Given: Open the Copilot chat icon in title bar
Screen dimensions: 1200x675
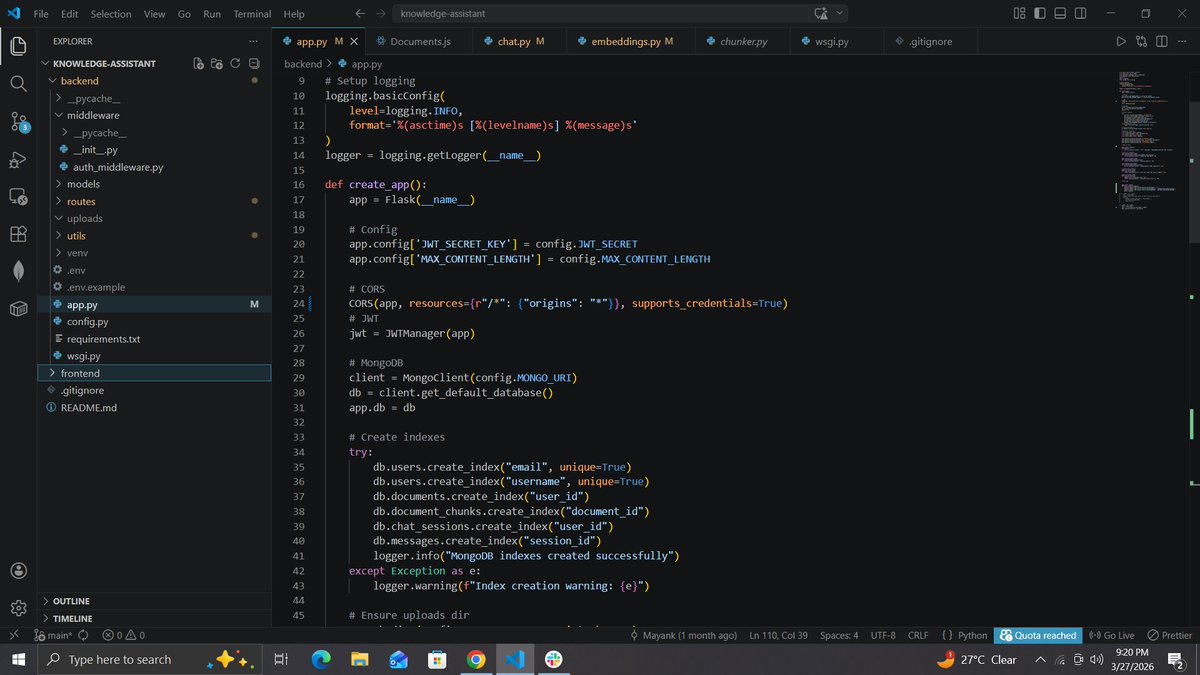Looking at the screenshot, I should click(822, 14).
